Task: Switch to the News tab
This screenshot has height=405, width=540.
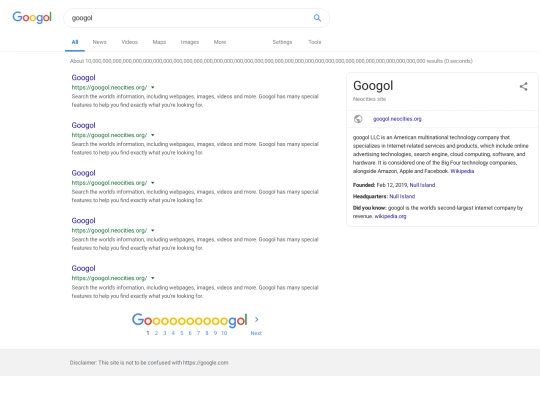Action: tap(100, 42)
